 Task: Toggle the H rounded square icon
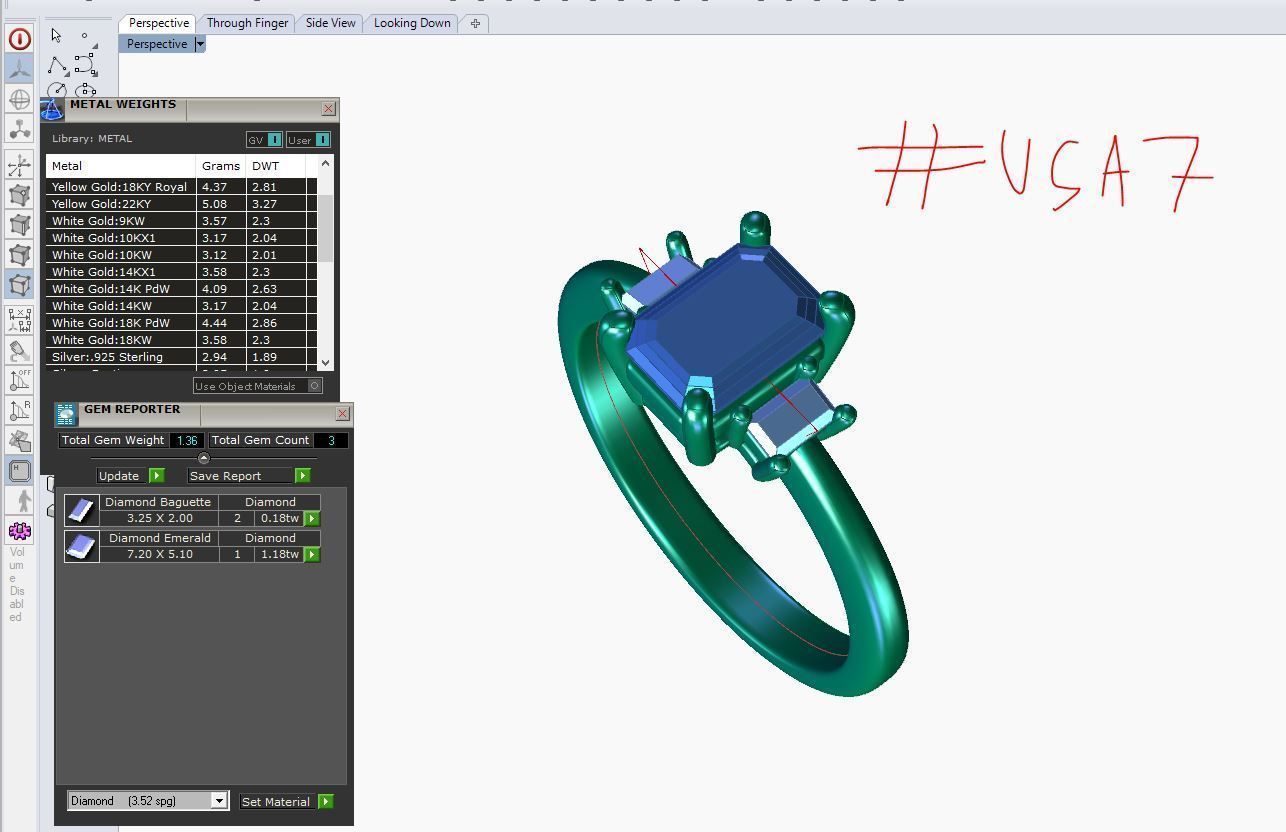(19, 470)
